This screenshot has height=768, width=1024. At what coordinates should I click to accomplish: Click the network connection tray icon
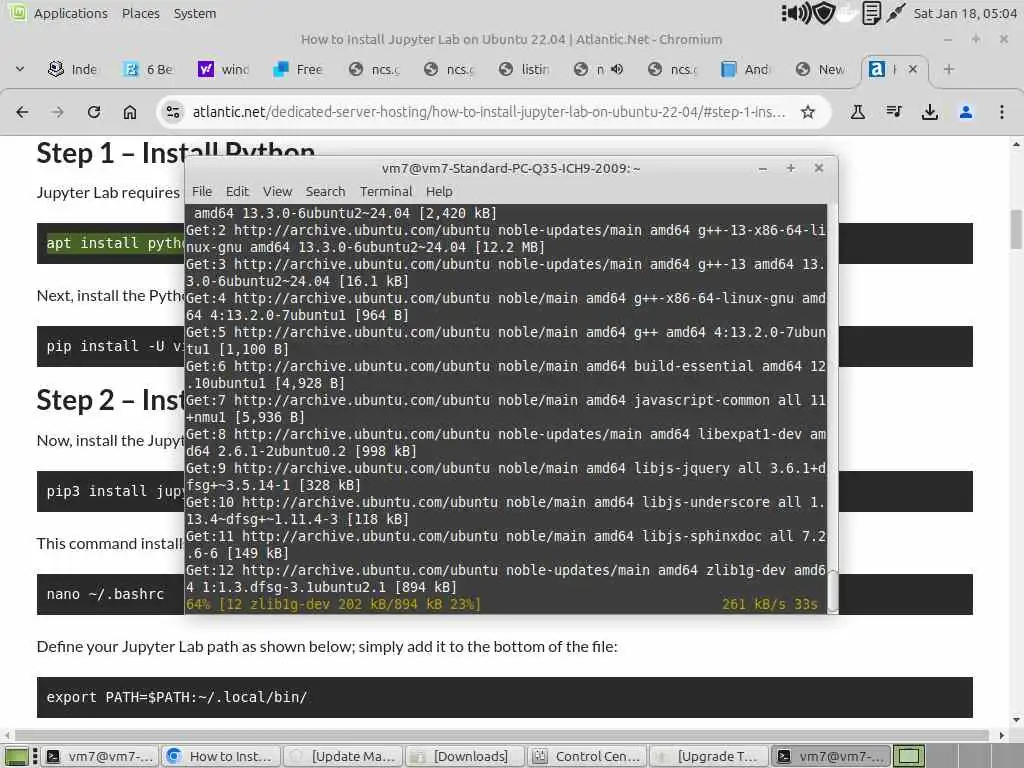(x=895, y=13)
